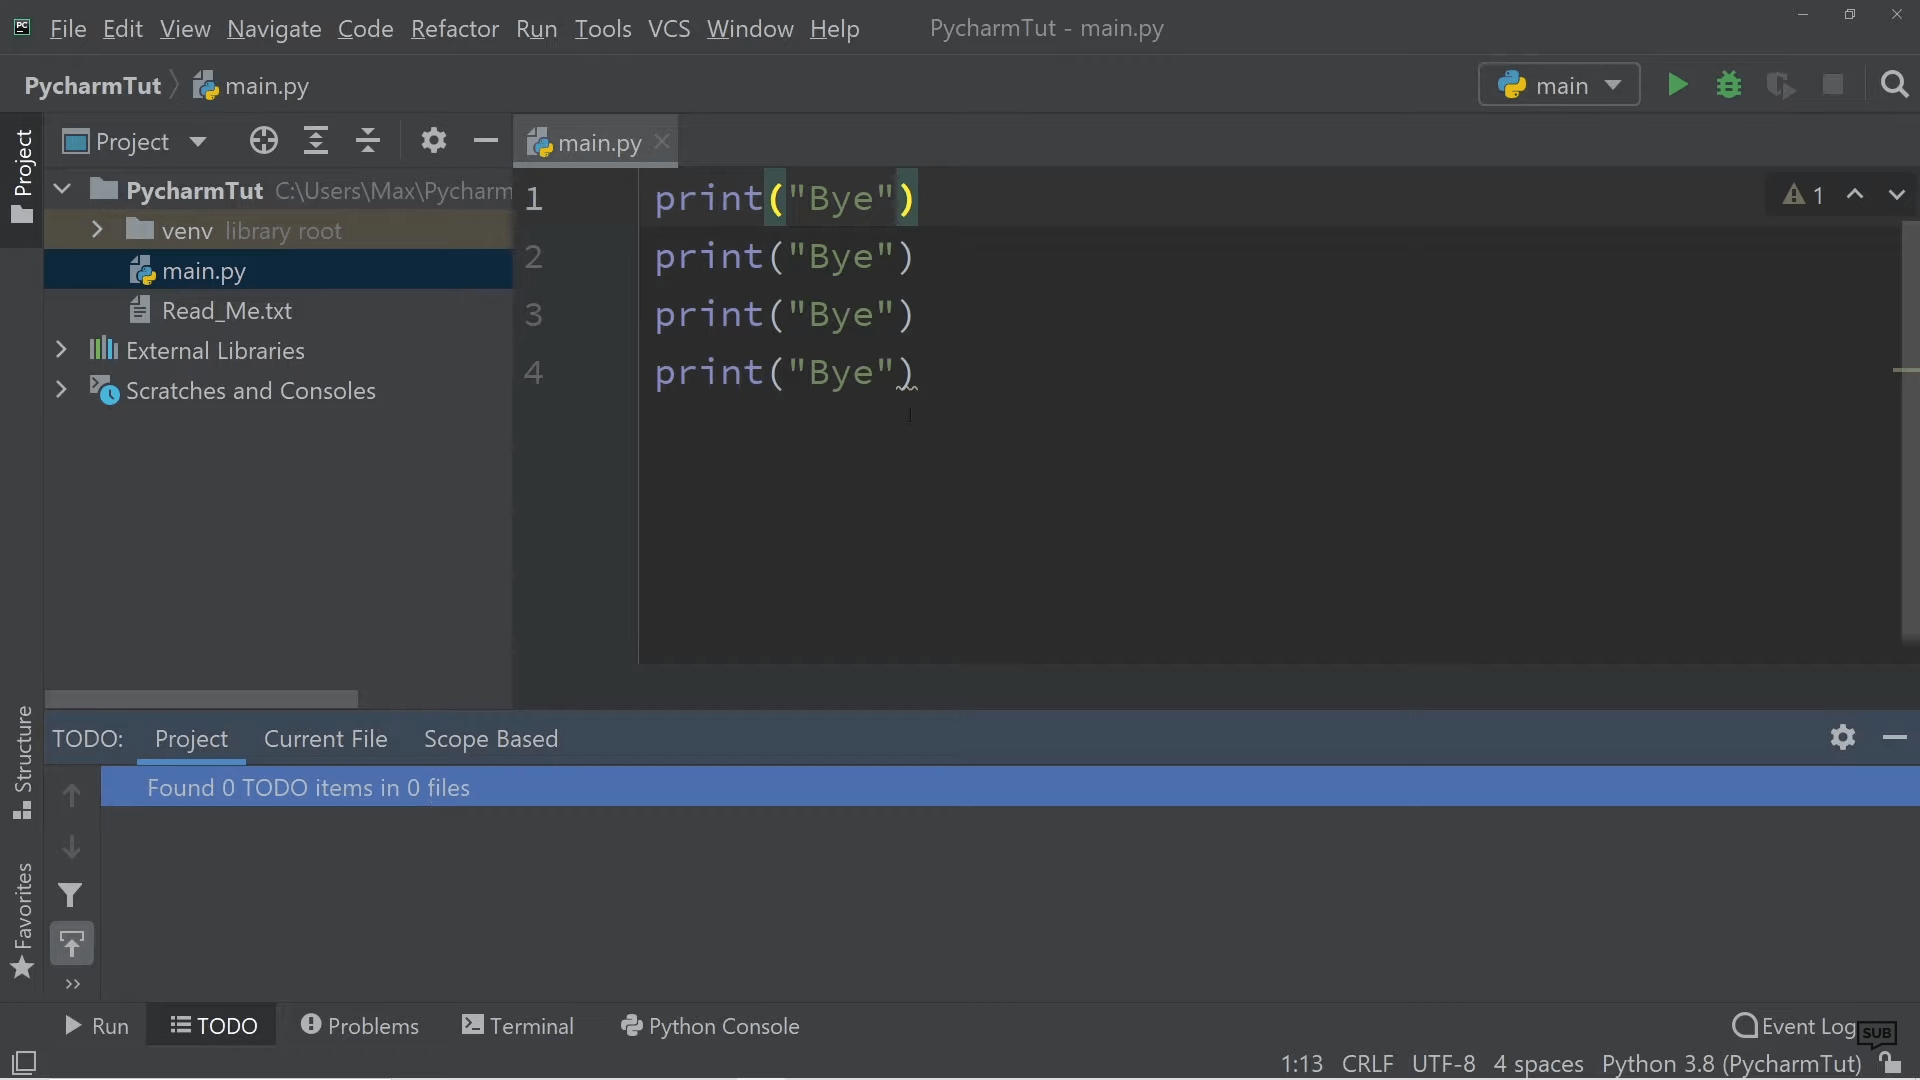This screenshot has height=1080, width=1920.
Task: Click Python 3.8 interpreter in status bar
Action: pyautogui.click(x=1731, y=1064)
